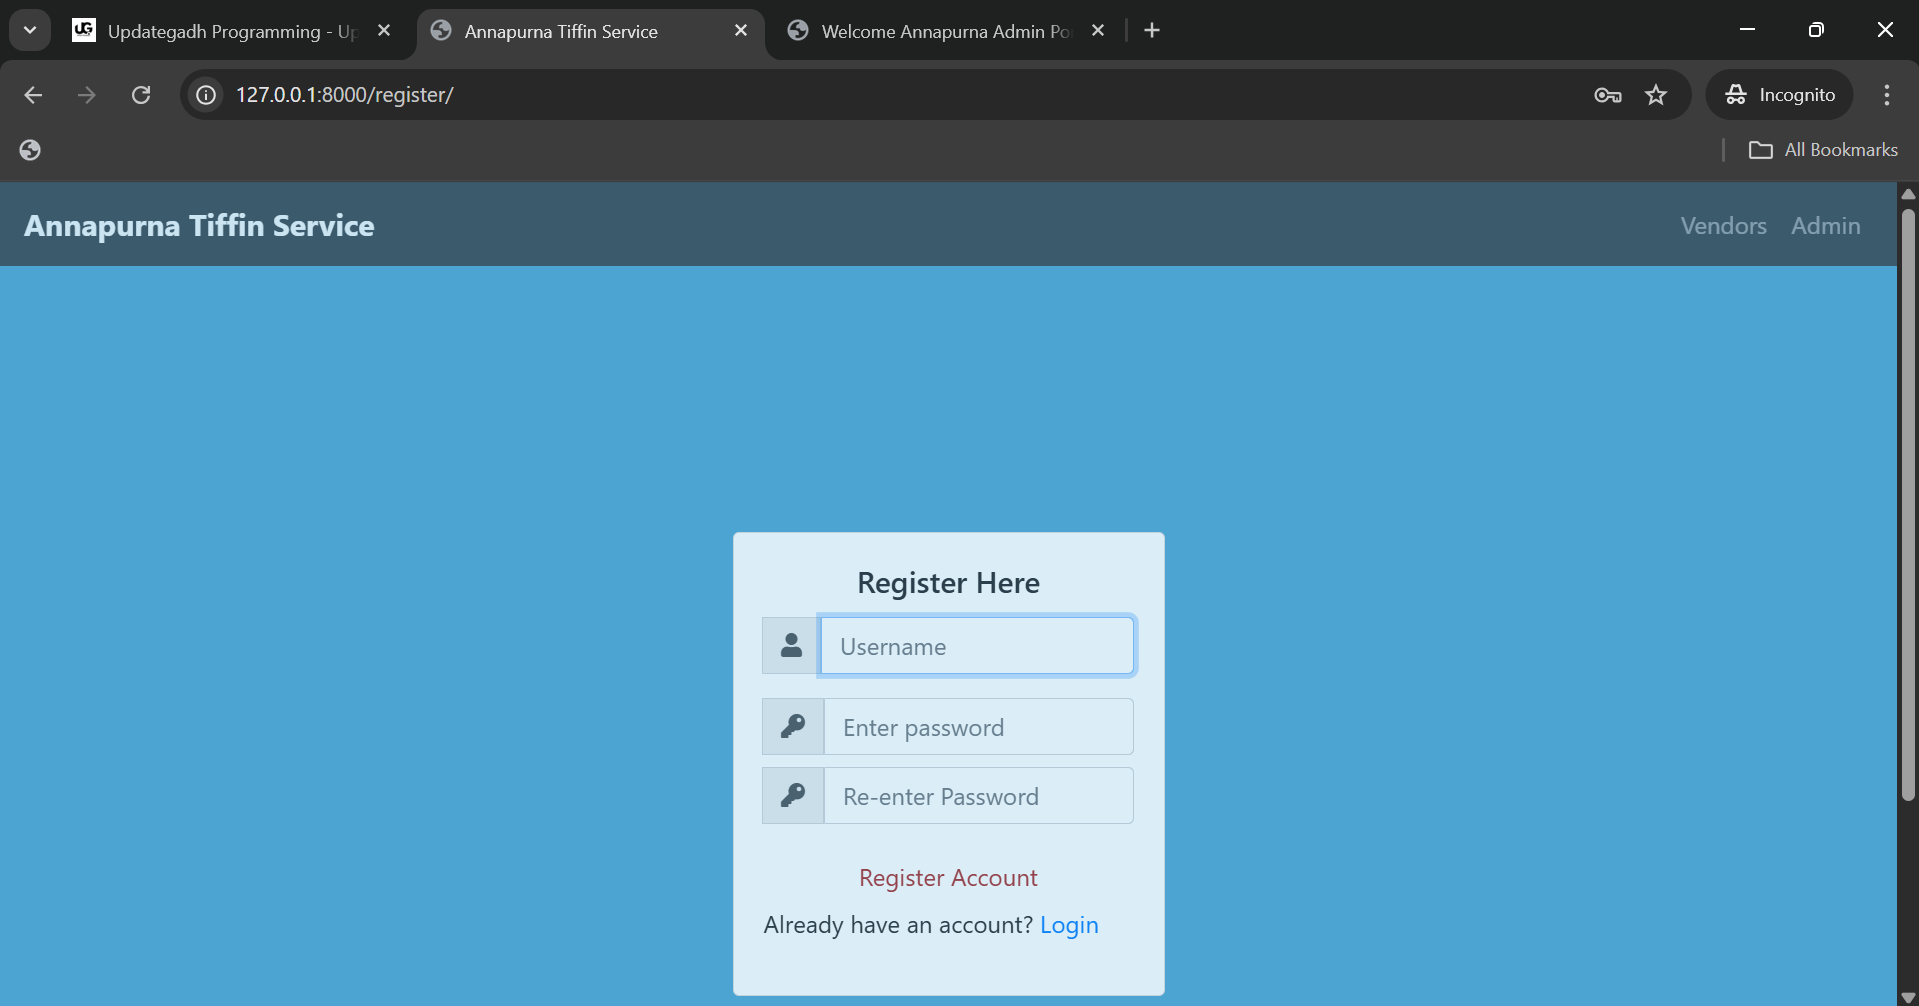Open the password manager key icon

pyautogui.click(x=1607, y=95)
